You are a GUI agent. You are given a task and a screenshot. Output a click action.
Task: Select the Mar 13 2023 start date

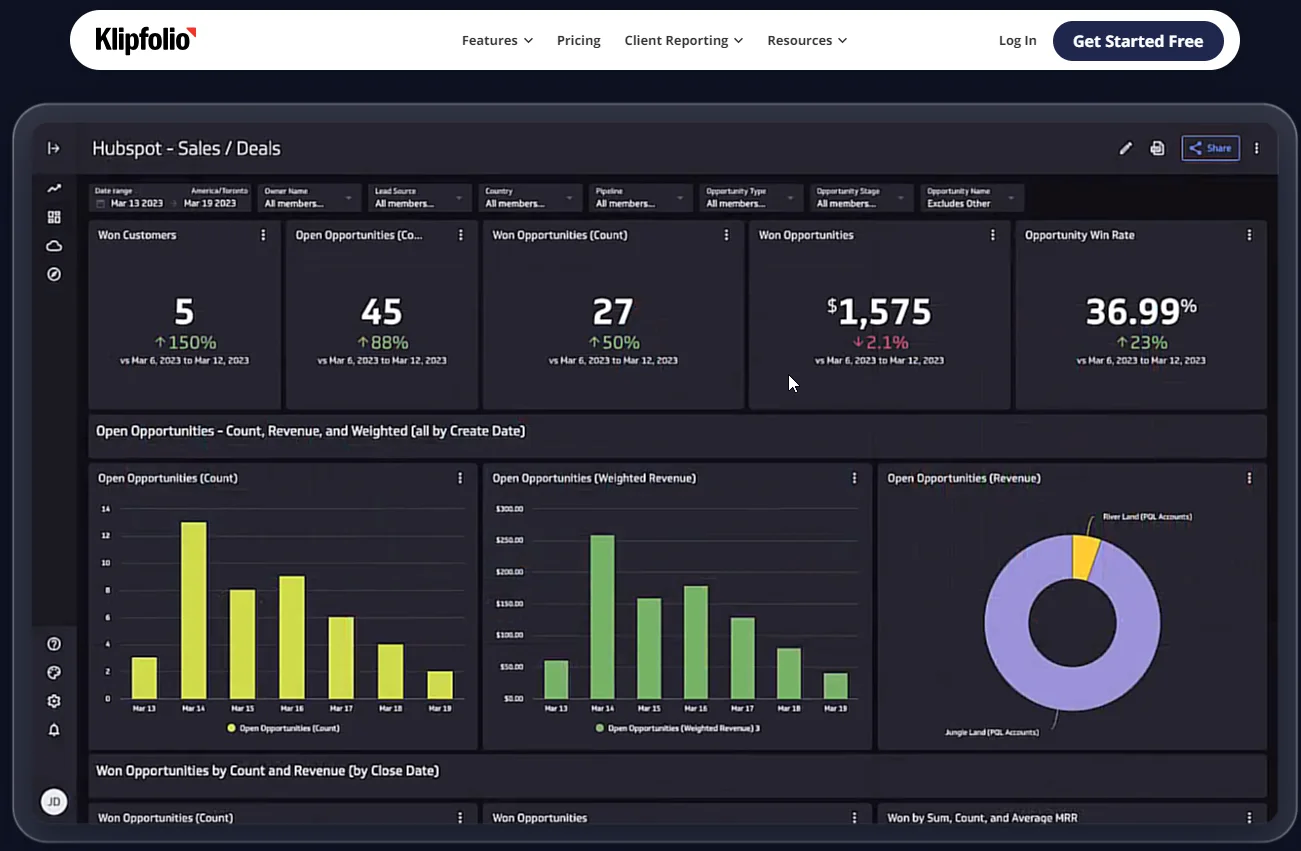(x=138, y=203)
